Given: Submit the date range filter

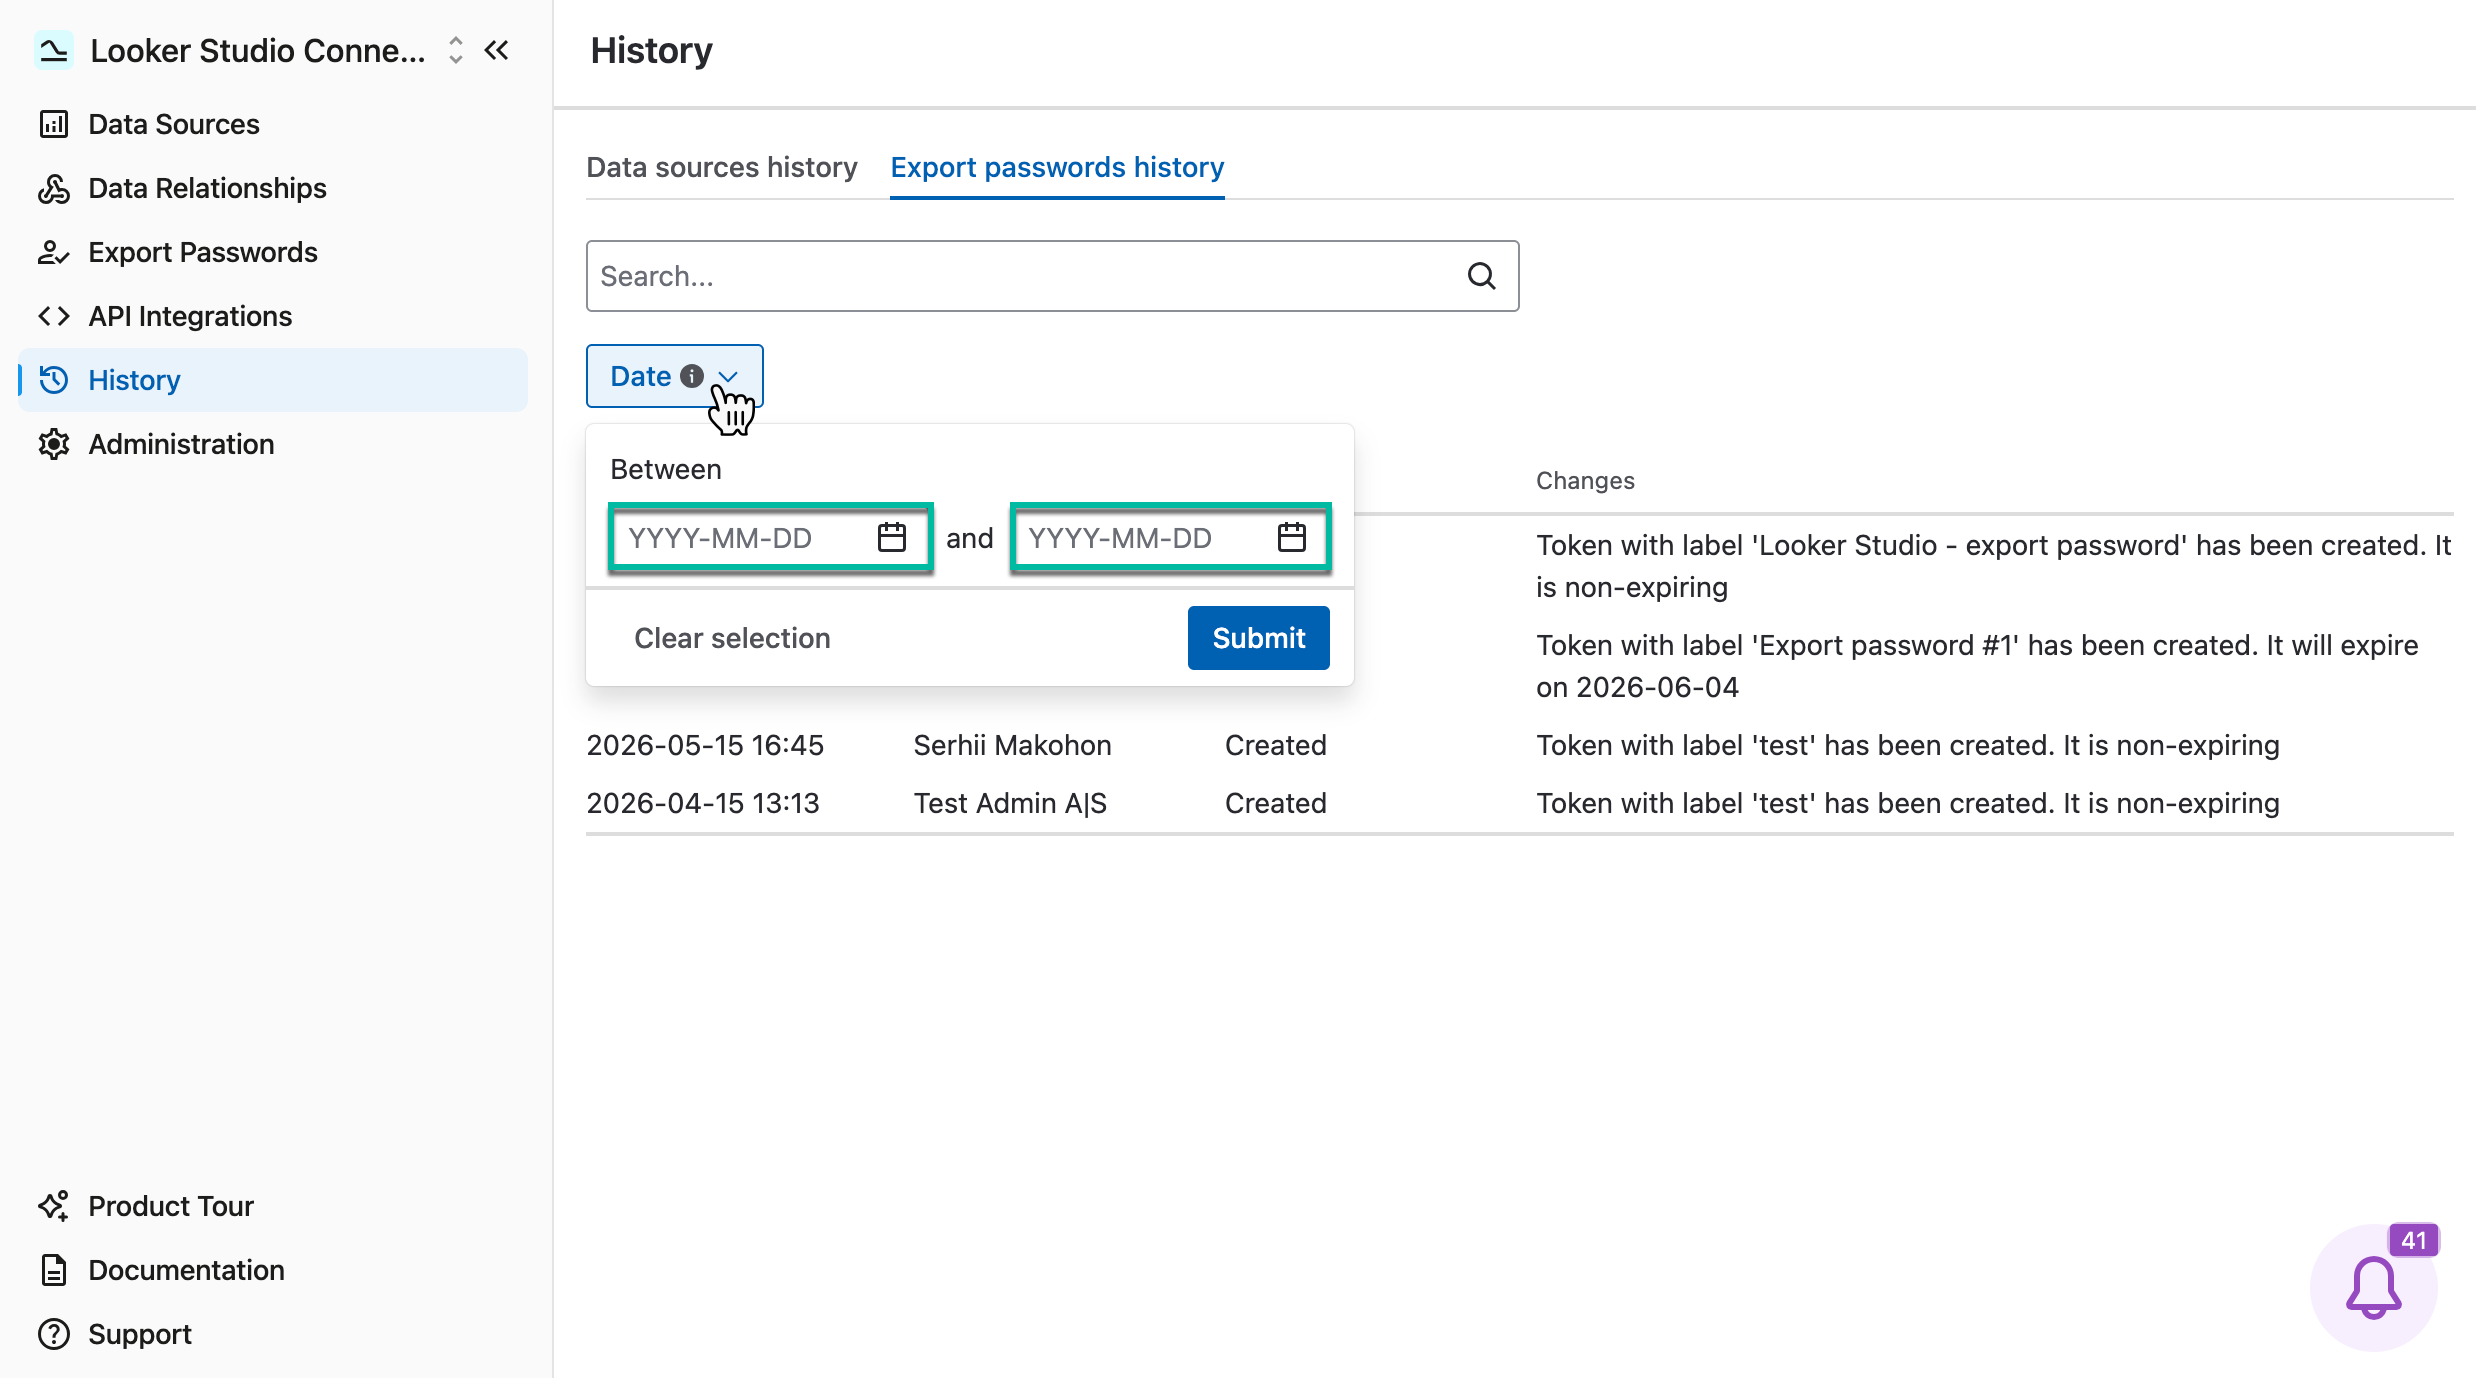Looking at the screenshot, I should click(1258, 638).
